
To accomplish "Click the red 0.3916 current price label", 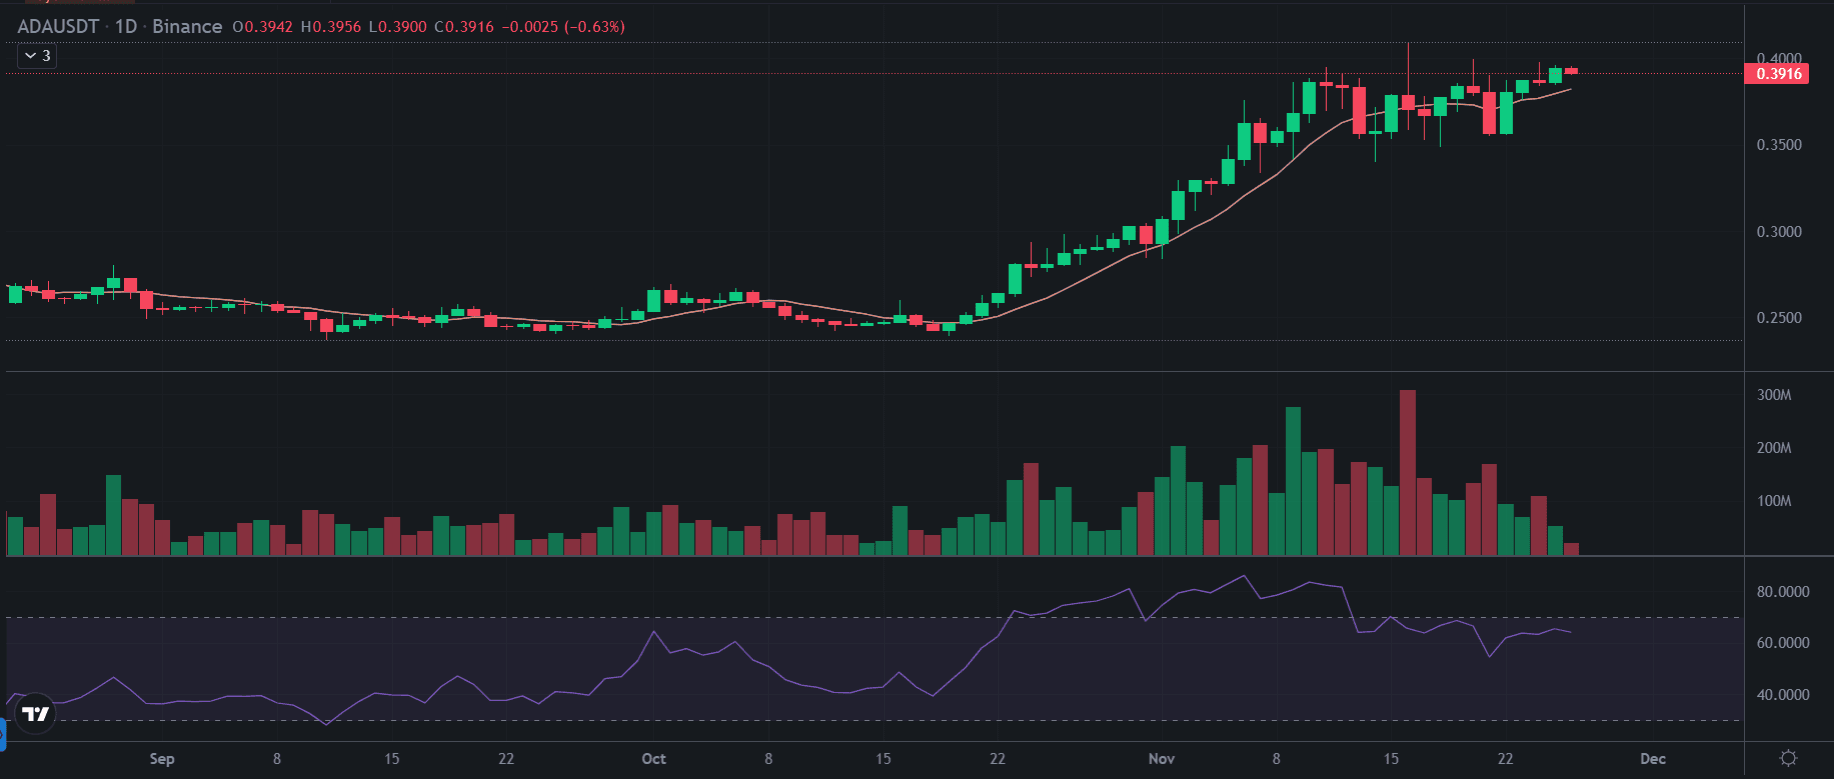I will click(1776, 74).
